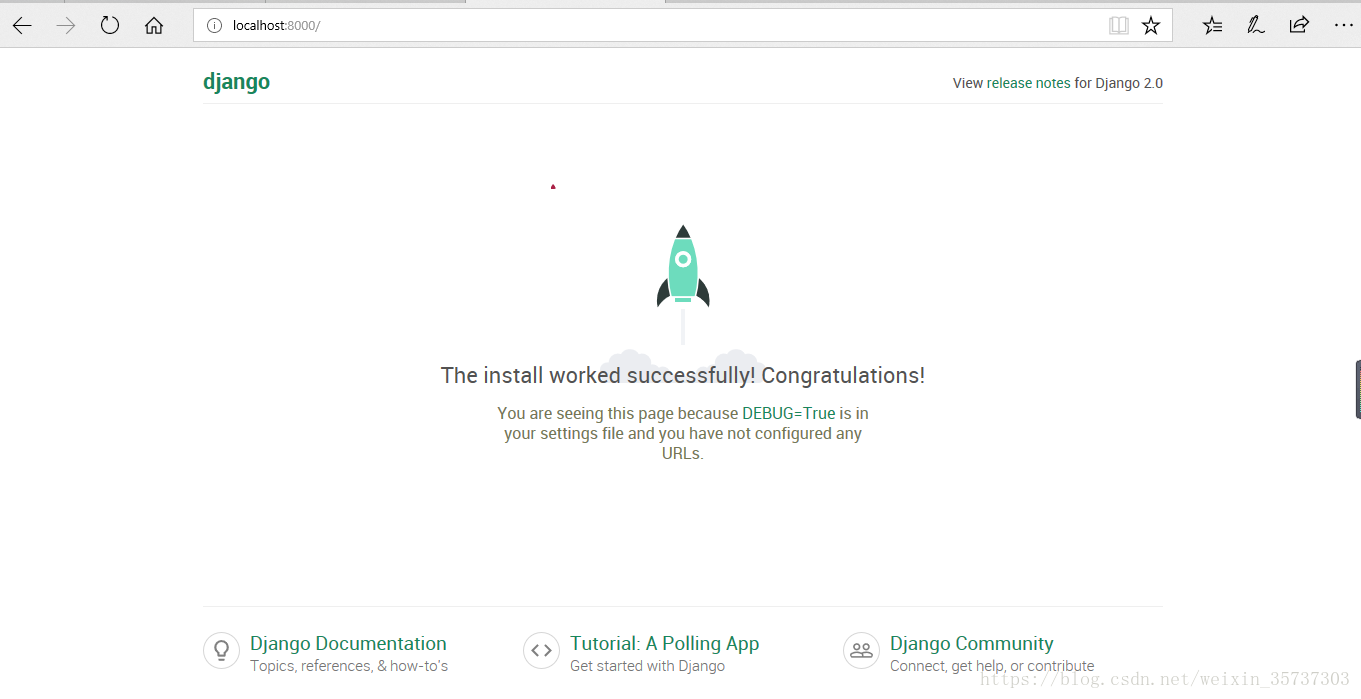Open the release notes link
The width and height of the screenshot is (1361, 699).
(1028, 83)
